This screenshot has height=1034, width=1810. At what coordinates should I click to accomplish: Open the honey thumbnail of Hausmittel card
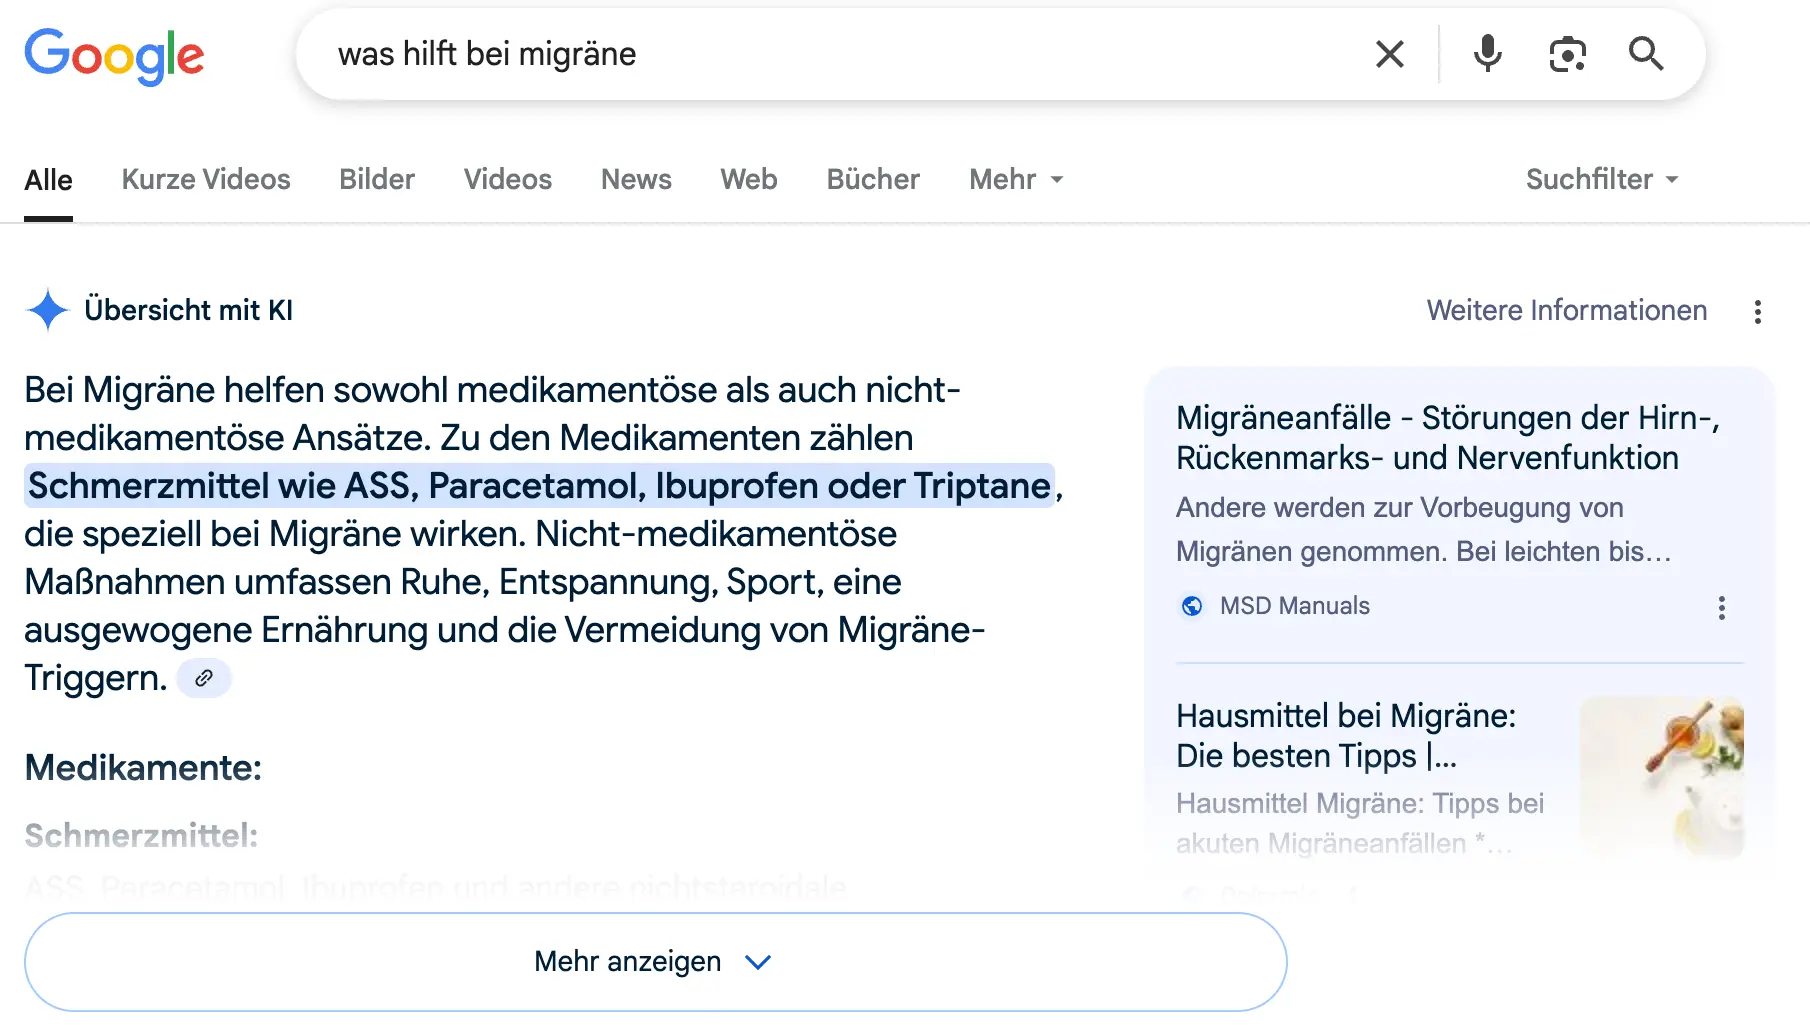tap(1662, 777)
